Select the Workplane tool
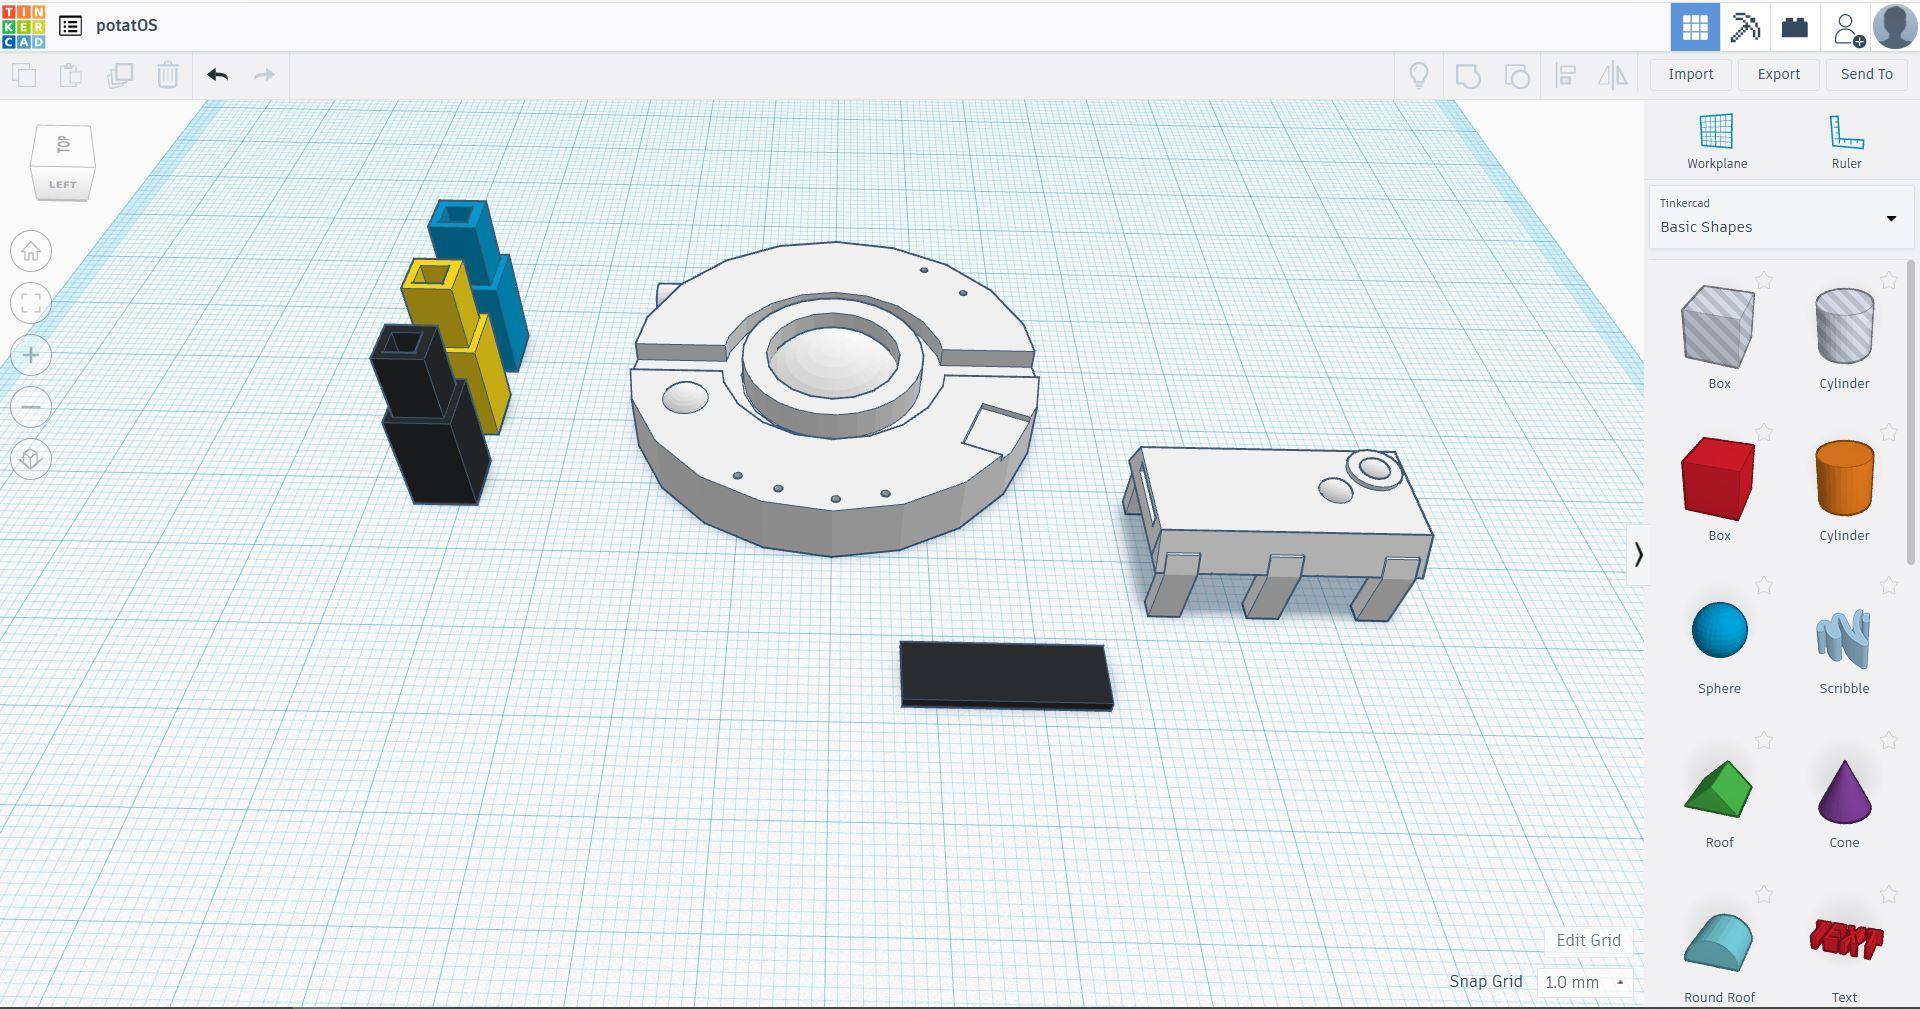The height and width of the screenshot is (1009, 1920). pos(1717,141)
